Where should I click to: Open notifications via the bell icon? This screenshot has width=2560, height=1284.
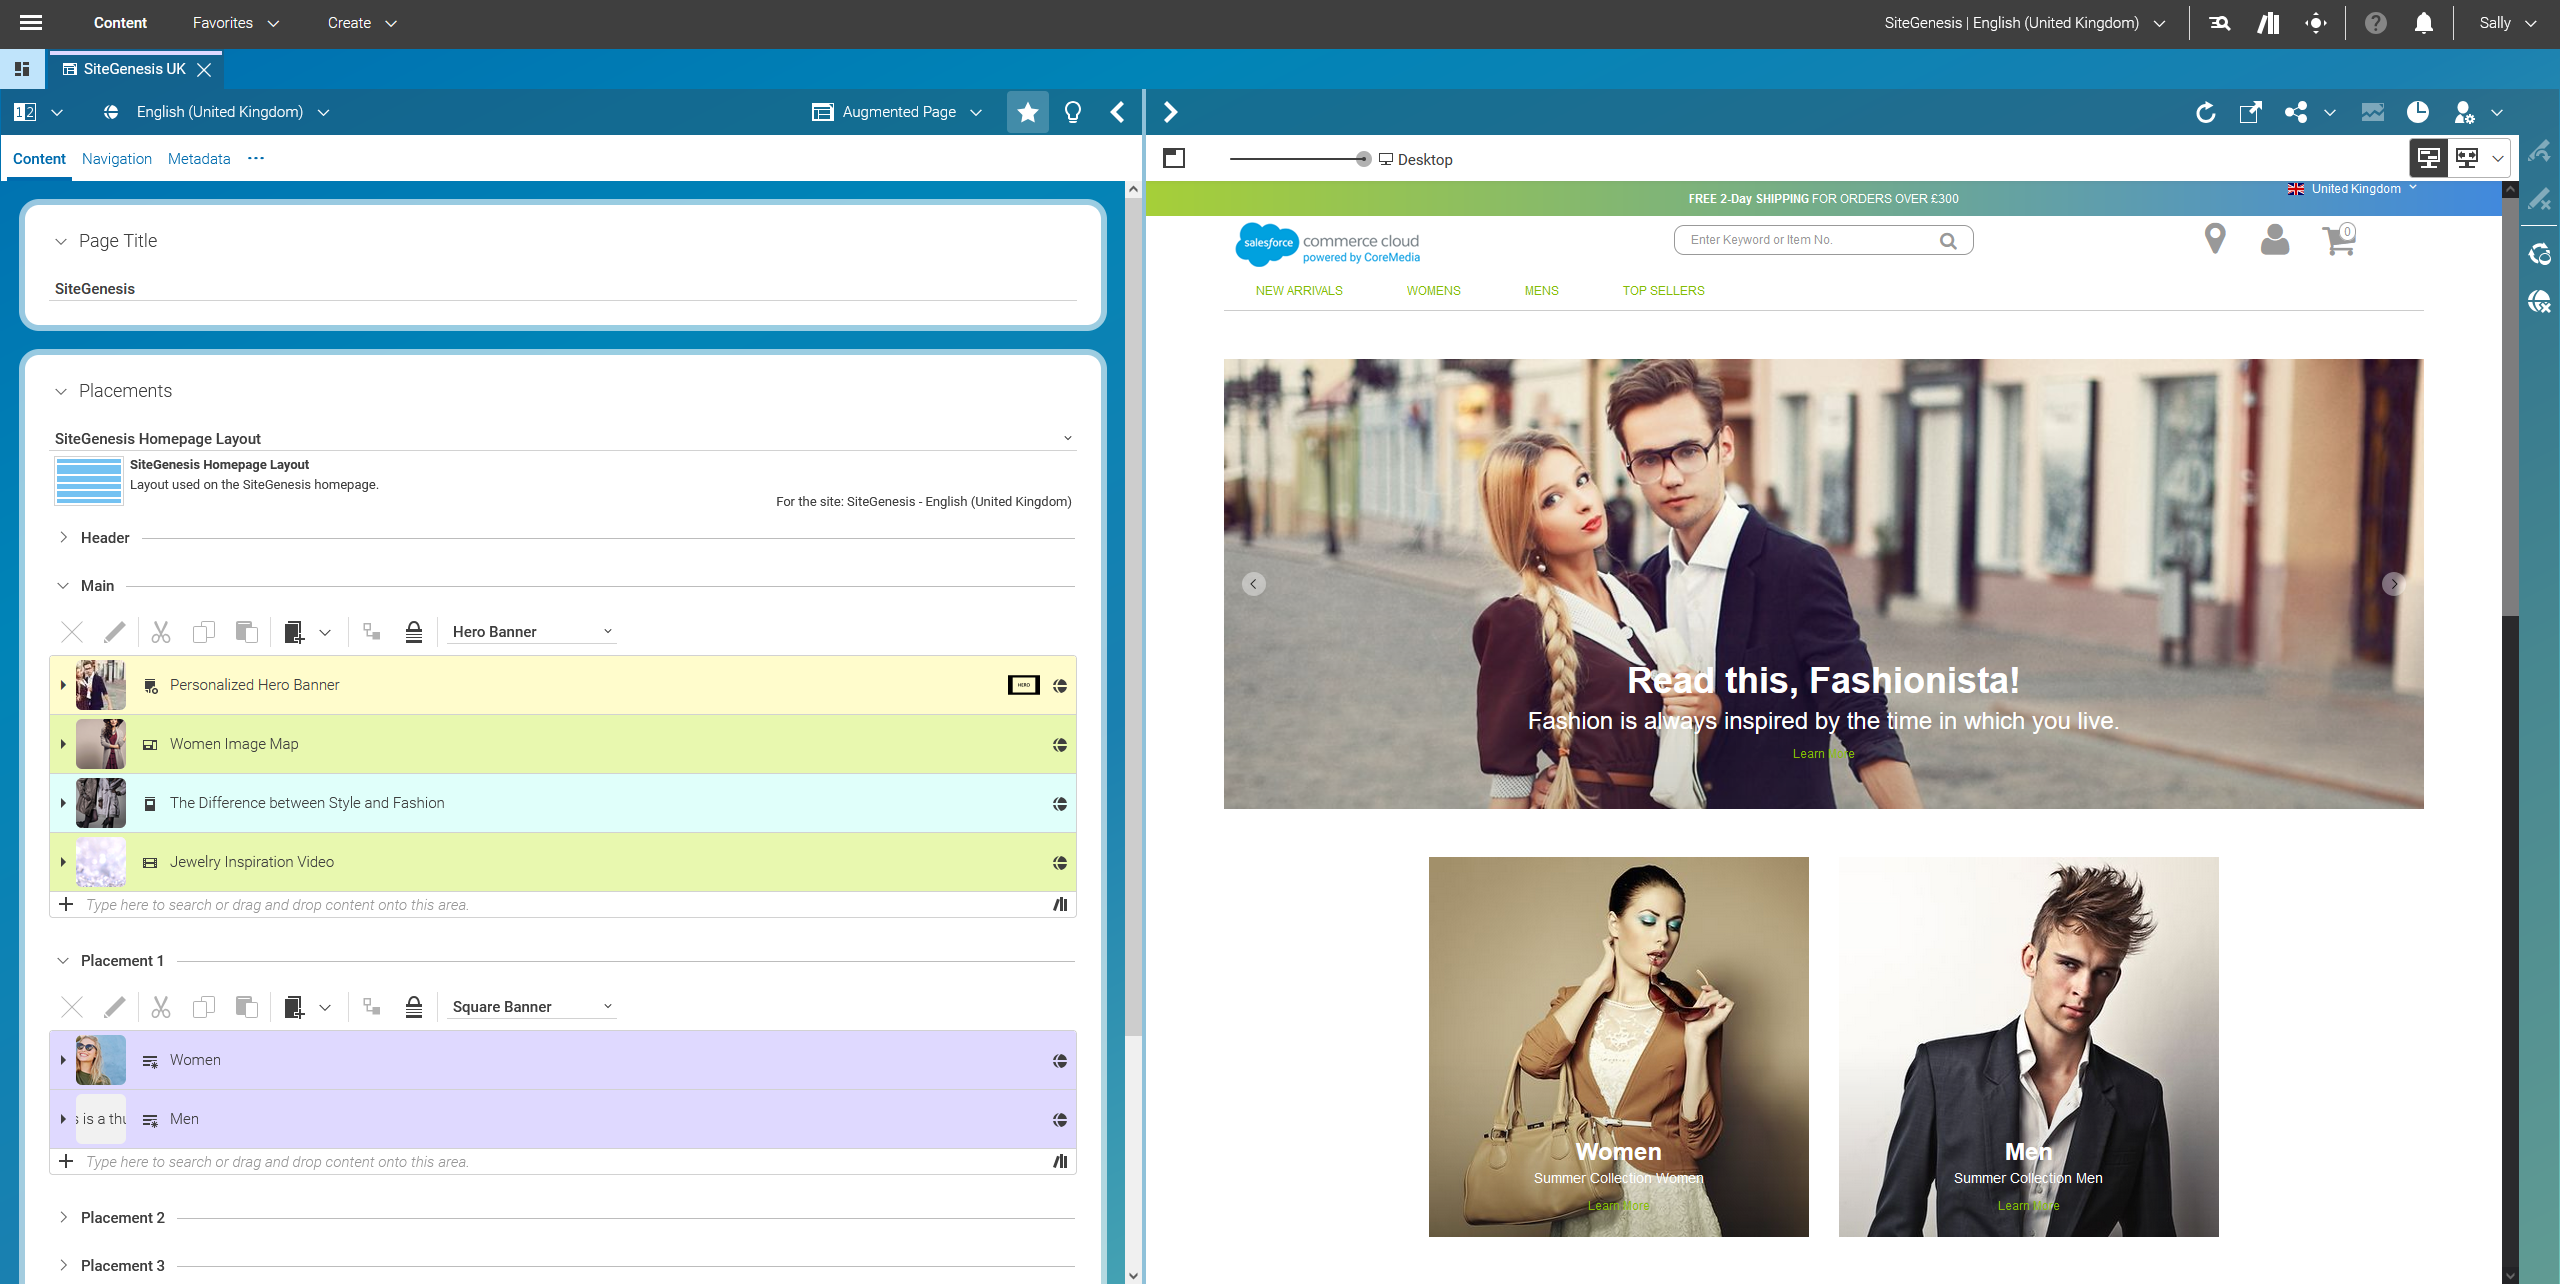[2424, 22]
